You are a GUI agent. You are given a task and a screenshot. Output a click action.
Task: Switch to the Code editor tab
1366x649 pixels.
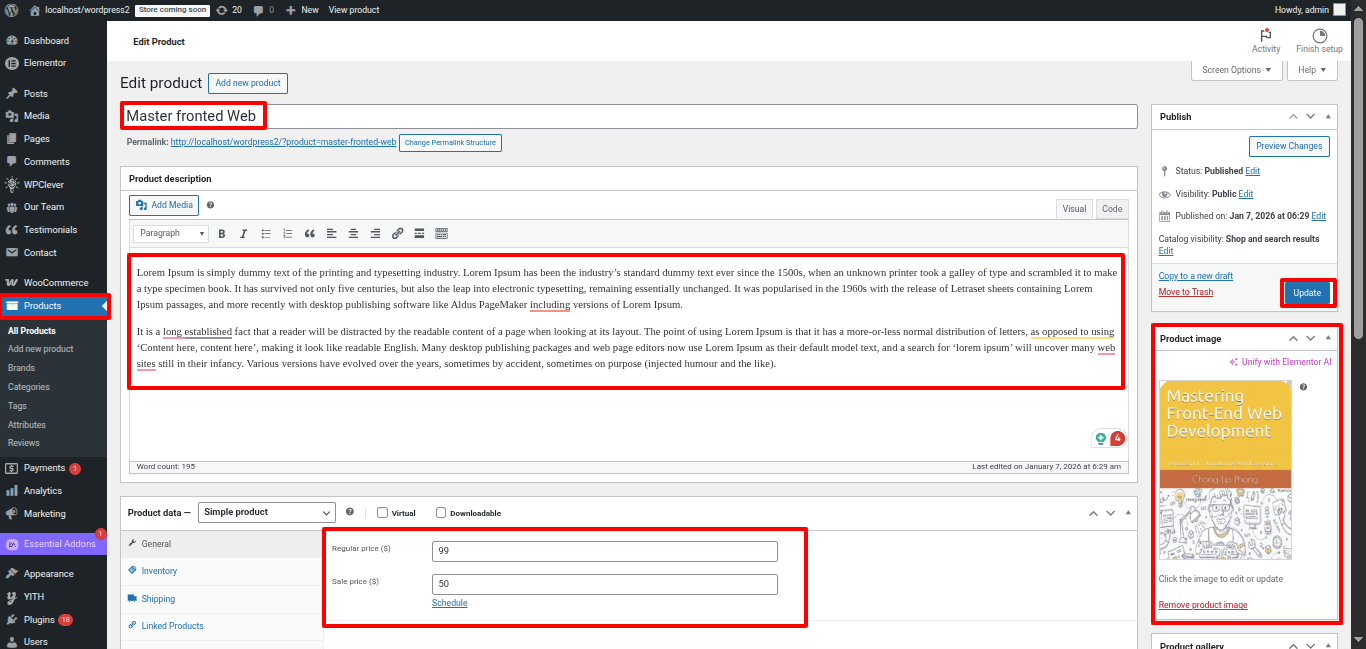[x=1111, y=209]
